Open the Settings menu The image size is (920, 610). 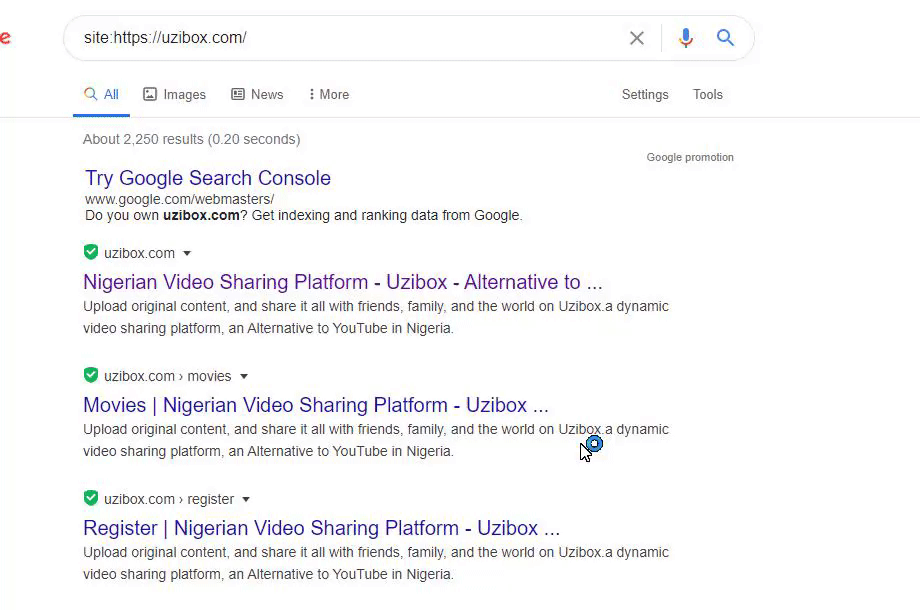645,94
